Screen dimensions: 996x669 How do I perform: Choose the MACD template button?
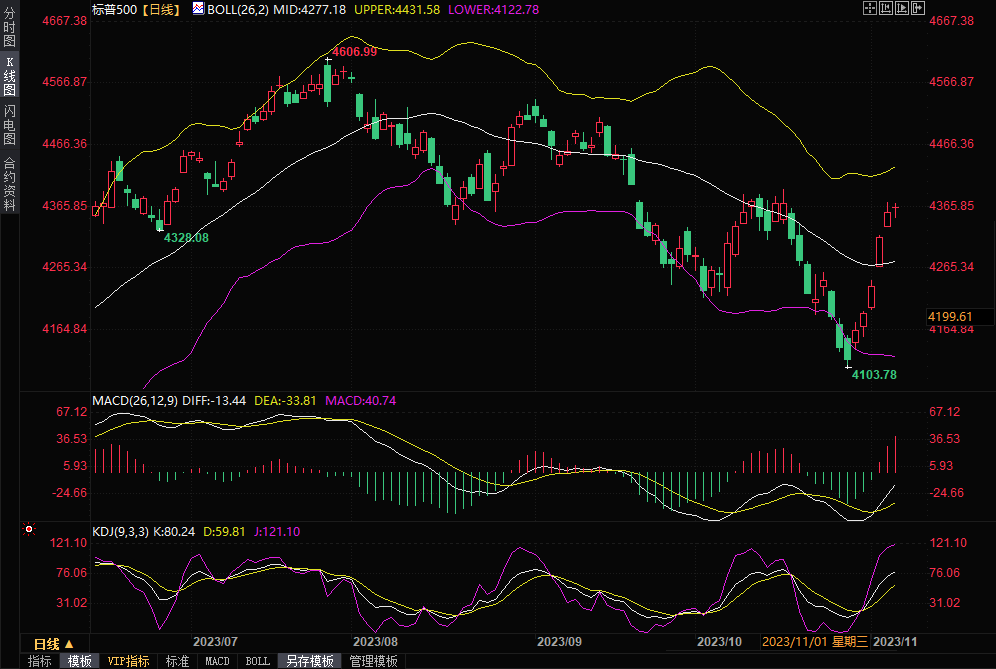pyautogui.click(x=217, y=661)
